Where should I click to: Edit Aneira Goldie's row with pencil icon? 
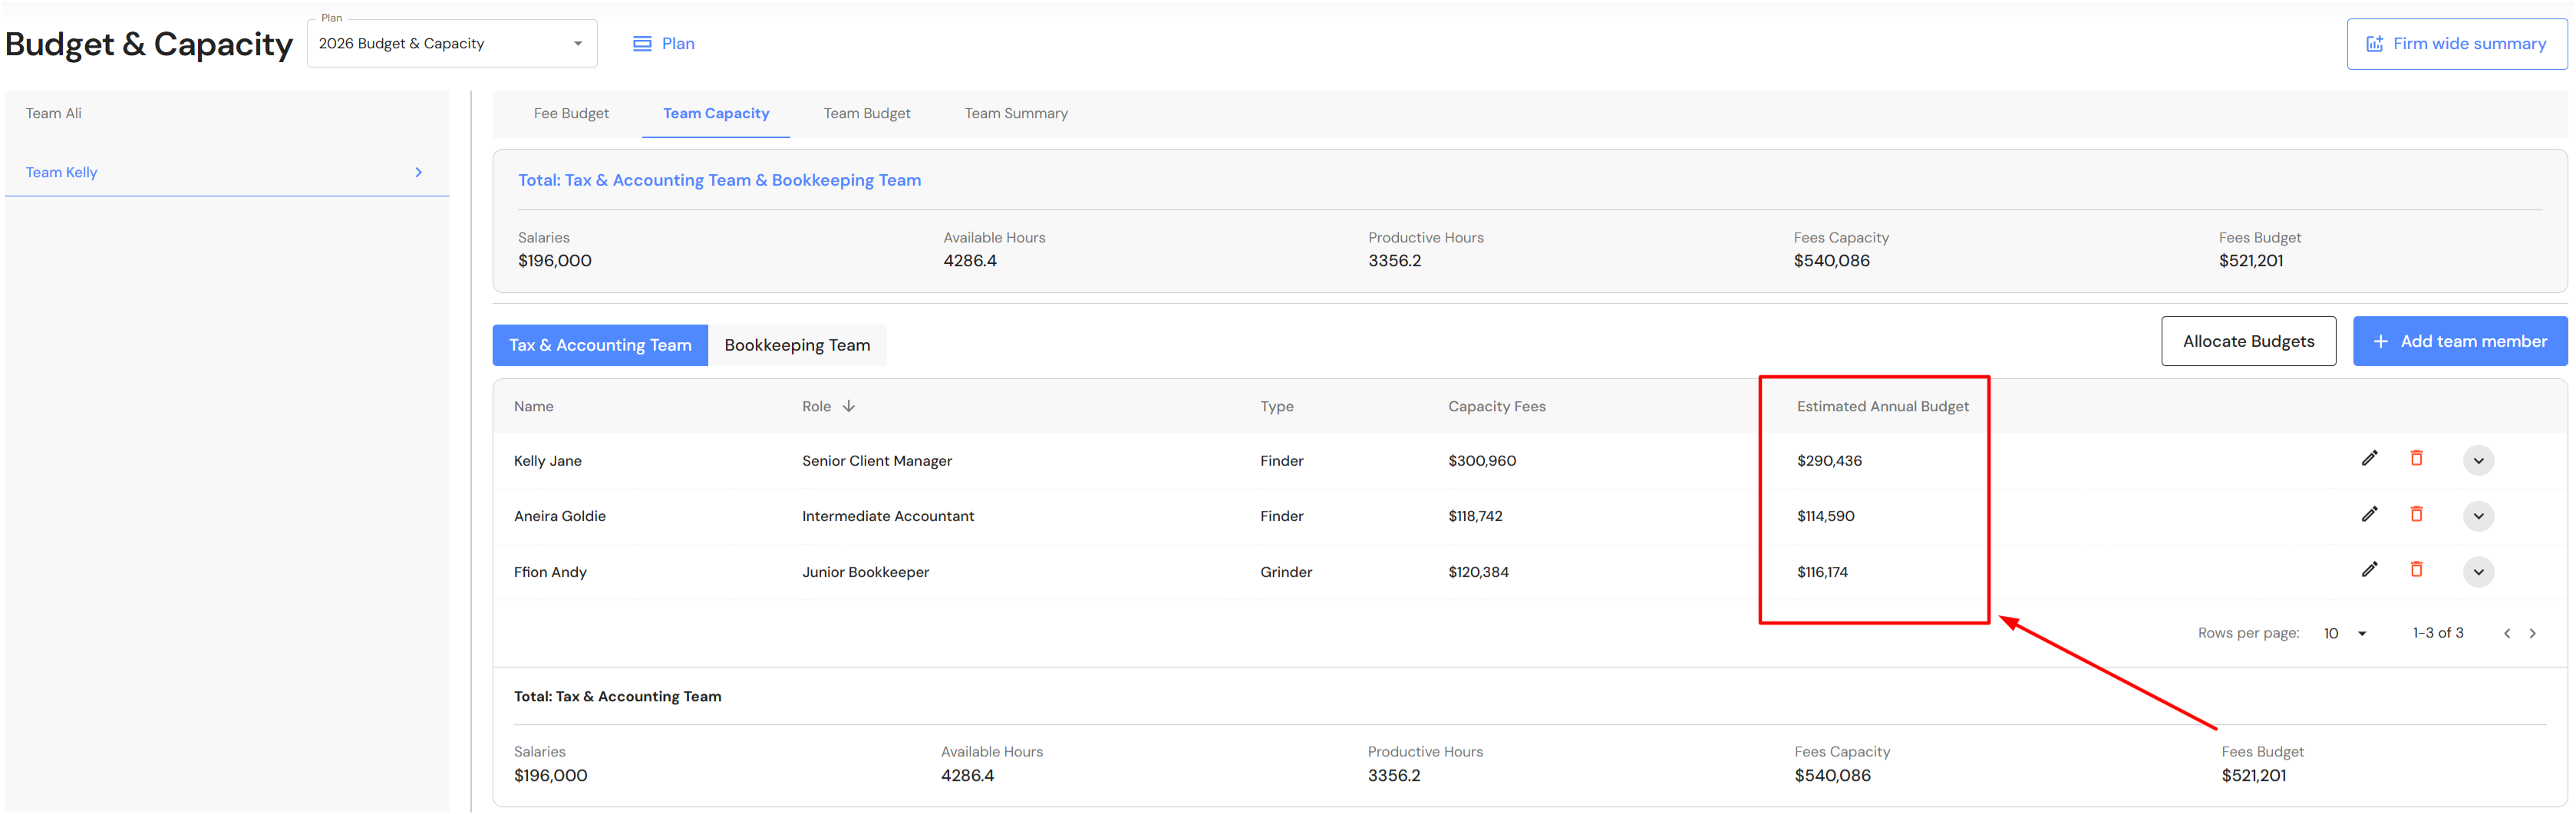2369,515
